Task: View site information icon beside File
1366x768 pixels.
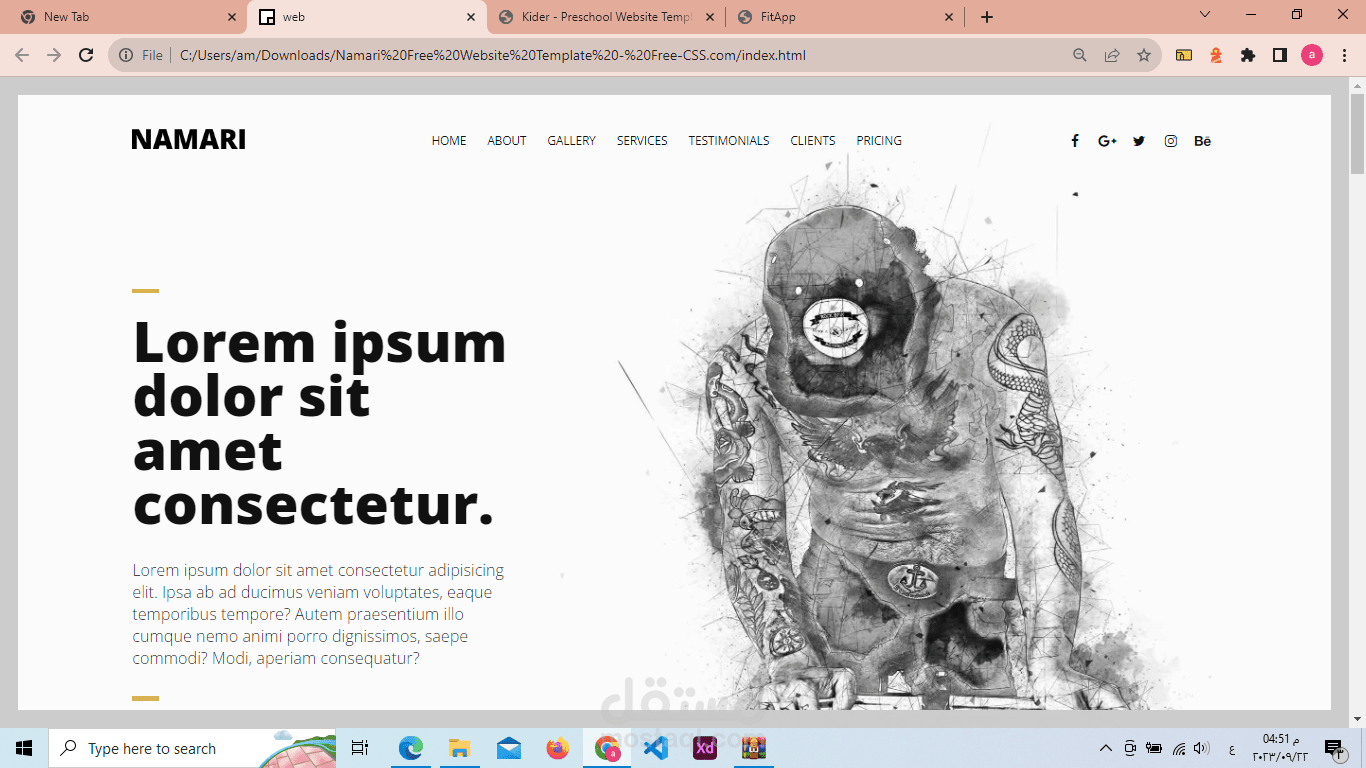Action: click(x=126, y=55)
